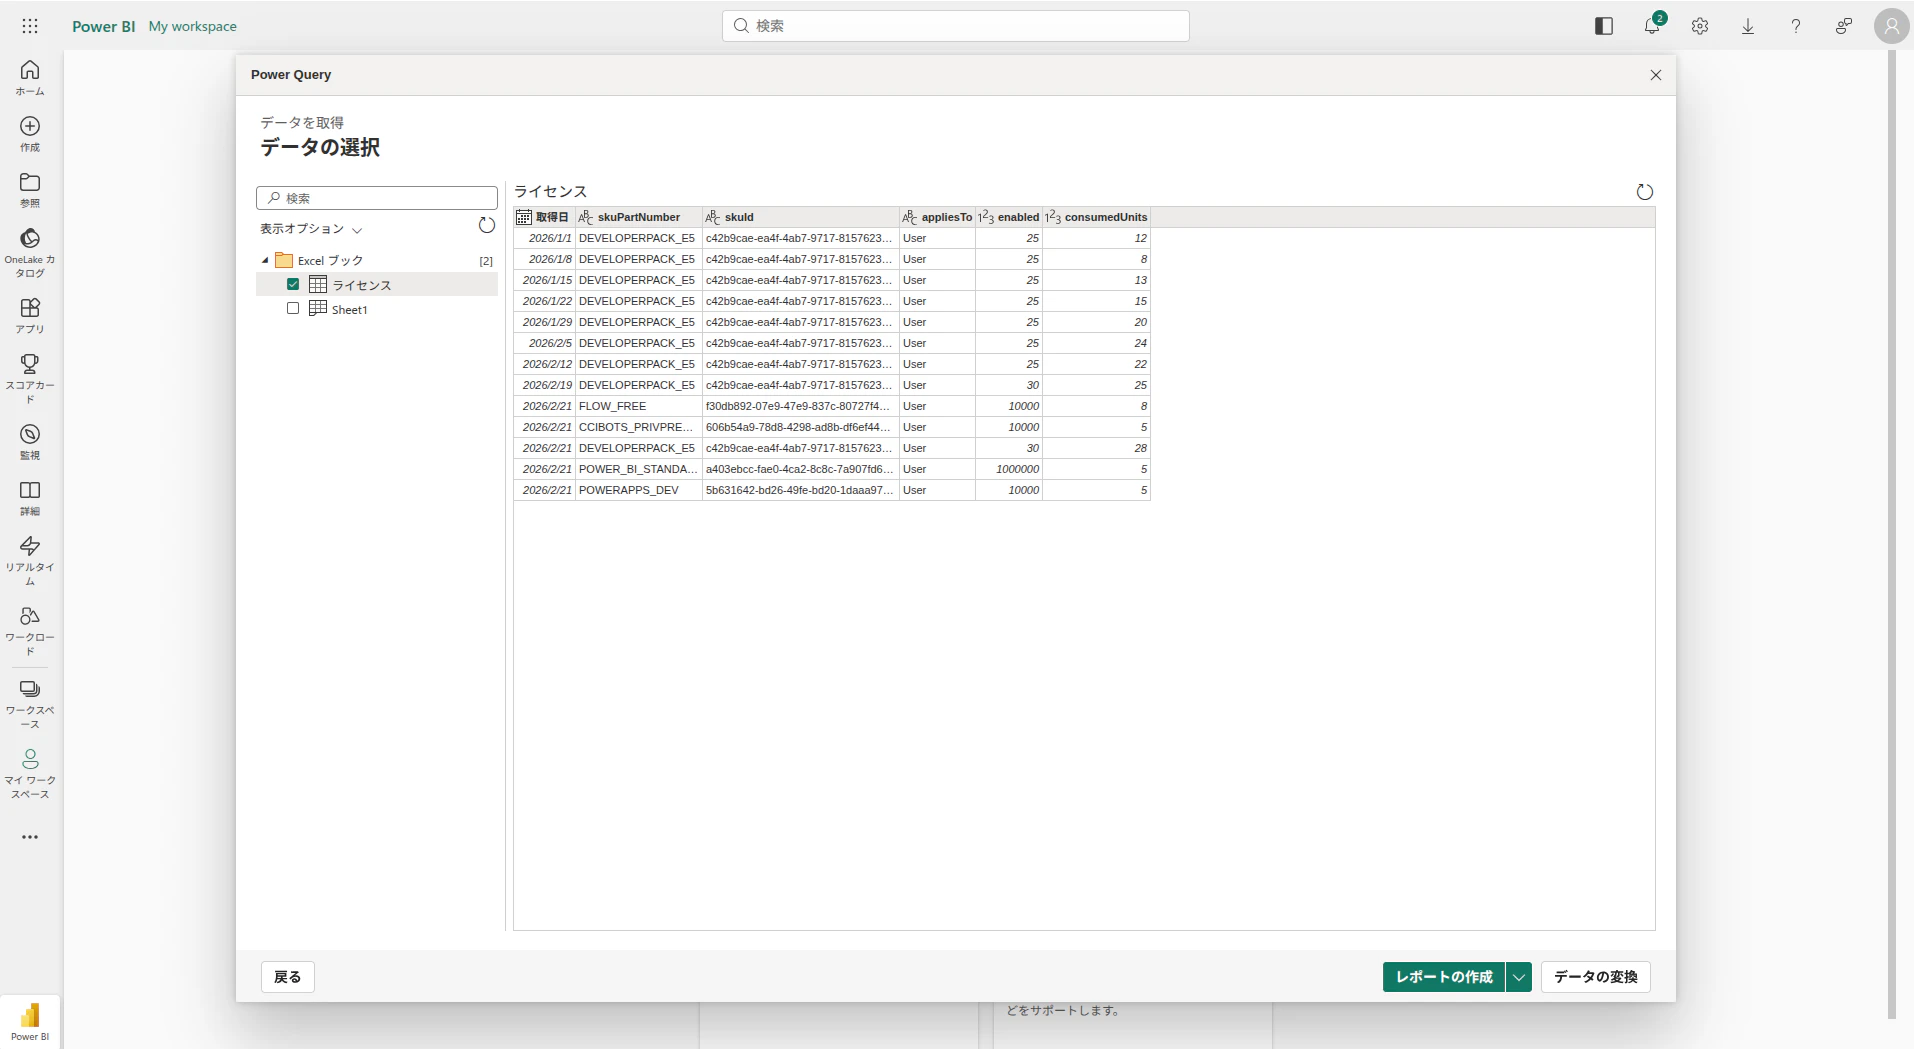Click the enabled column header
Screen dimensions: 1914x1049
(x=1009, y=217)
